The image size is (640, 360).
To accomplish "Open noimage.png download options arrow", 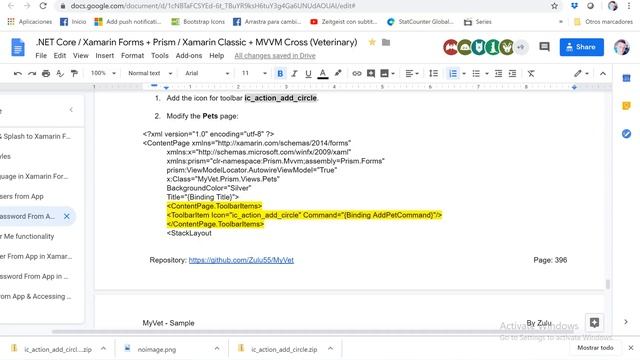I will tap(217, 349).
